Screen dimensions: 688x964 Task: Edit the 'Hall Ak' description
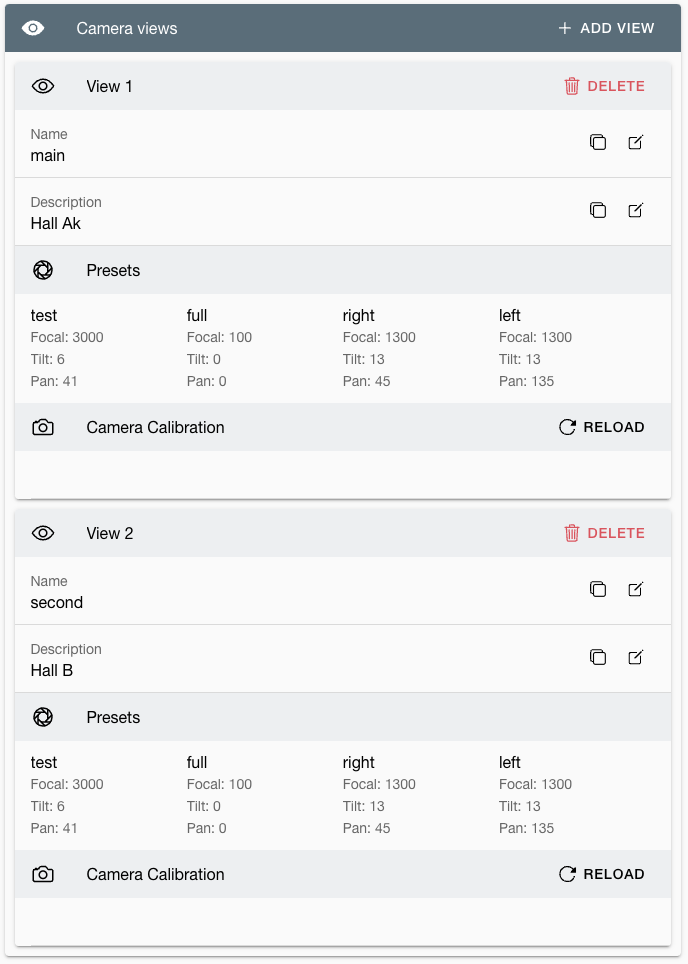click(x=636, y=210)
